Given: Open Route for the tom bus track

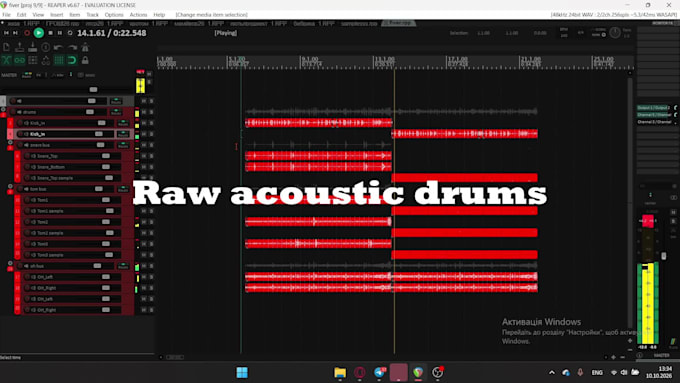Looking at the screenshot, I should (x=123, y=189).
